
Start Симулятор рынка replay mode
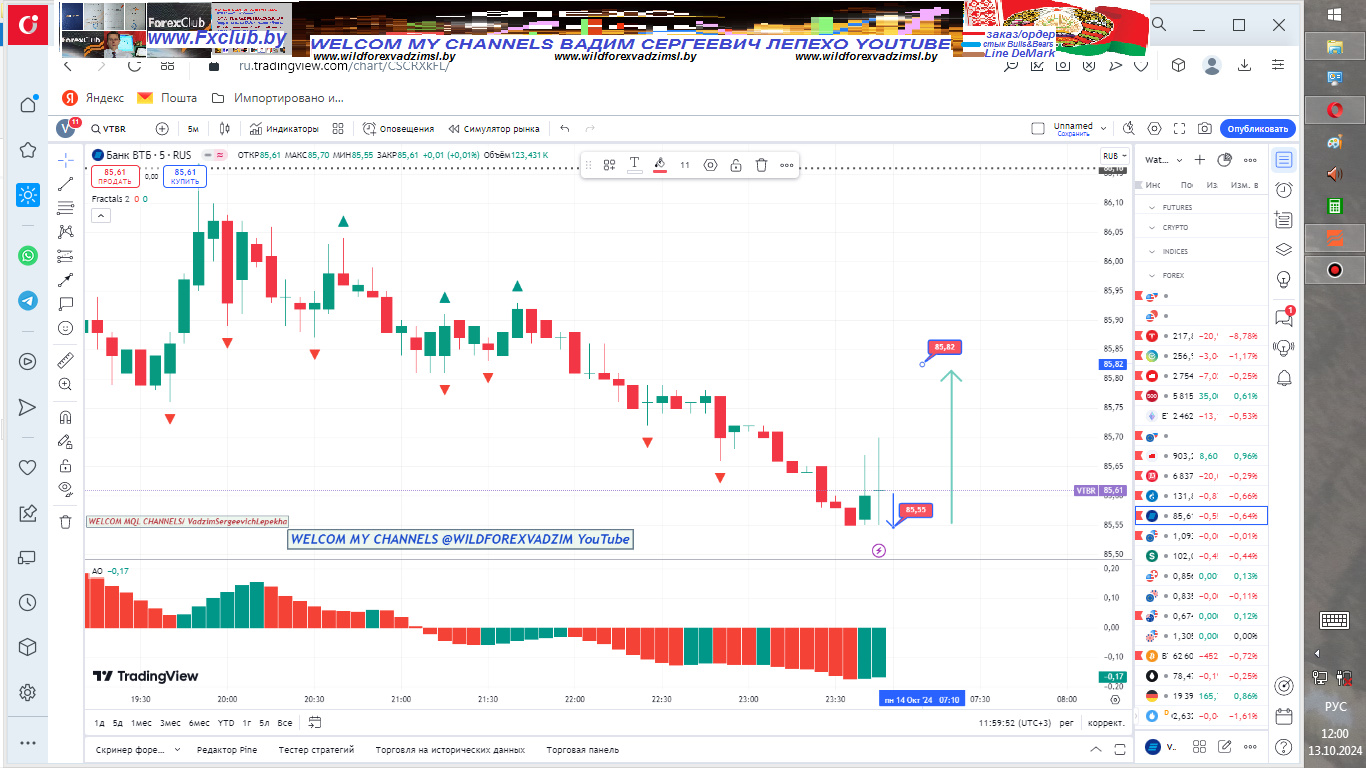(494, 129)
